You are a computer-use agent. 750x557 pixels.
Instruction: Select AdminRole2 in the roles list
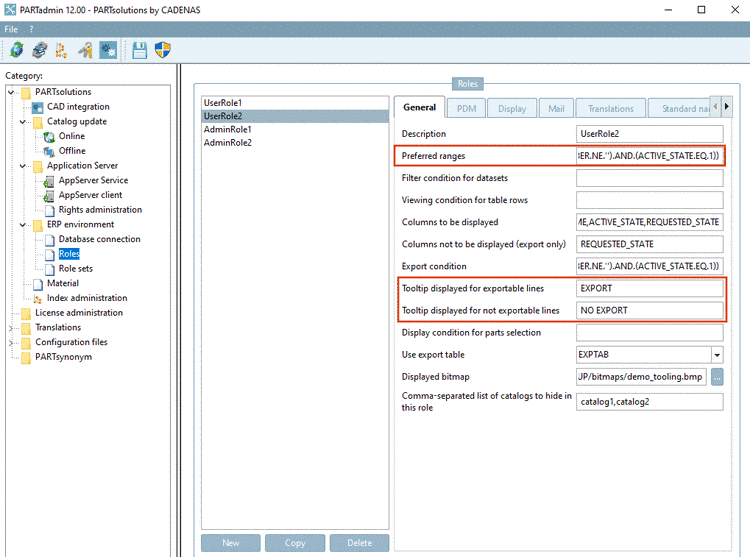pos(295,143)
